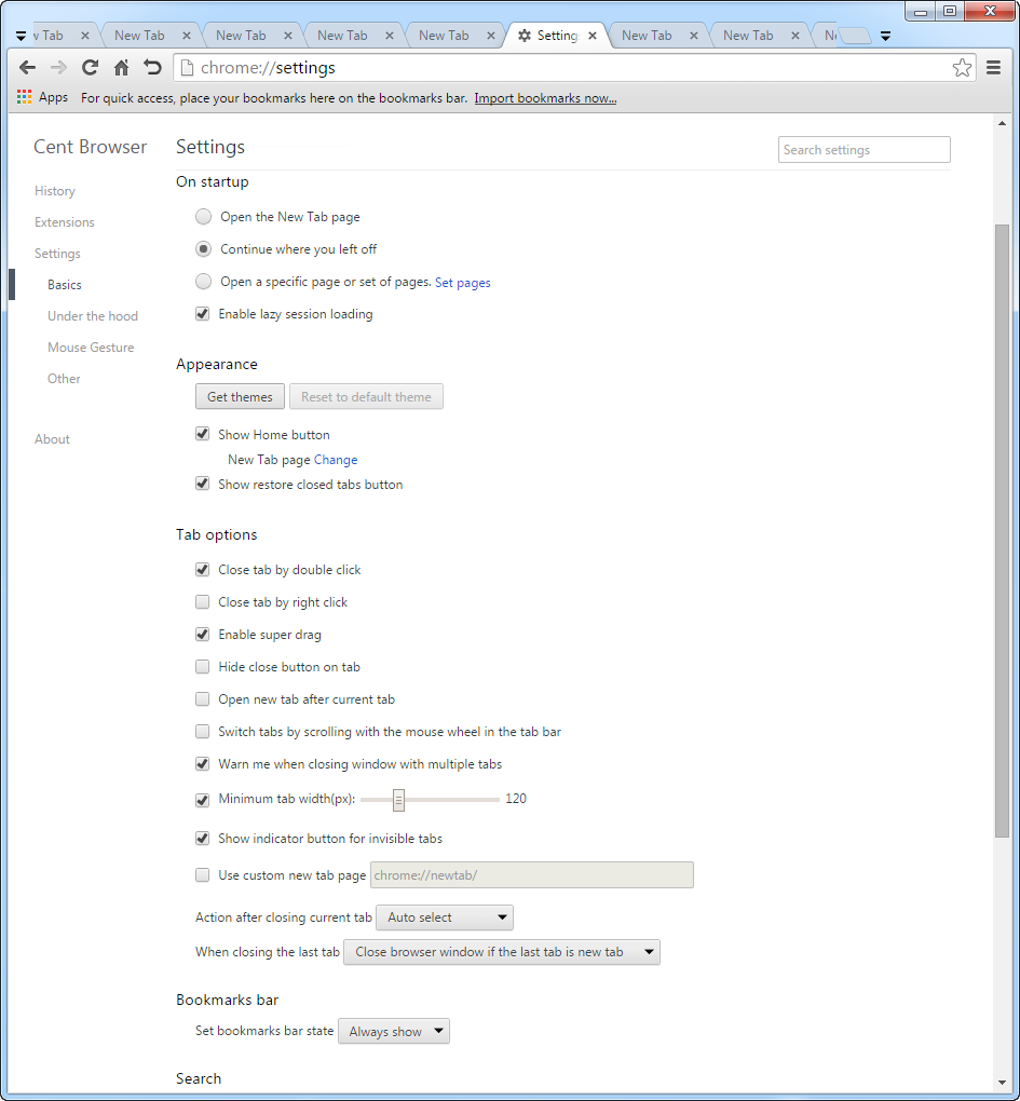This screenshot has width=1020, height=1101.
Task: Click the address bar URL
Action: [x=268, y=67]
